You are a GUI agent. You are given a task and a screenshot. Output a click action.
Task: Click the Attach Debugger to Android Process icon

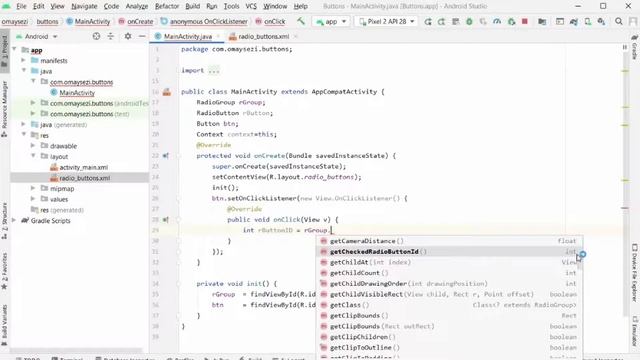coord(511,22)
